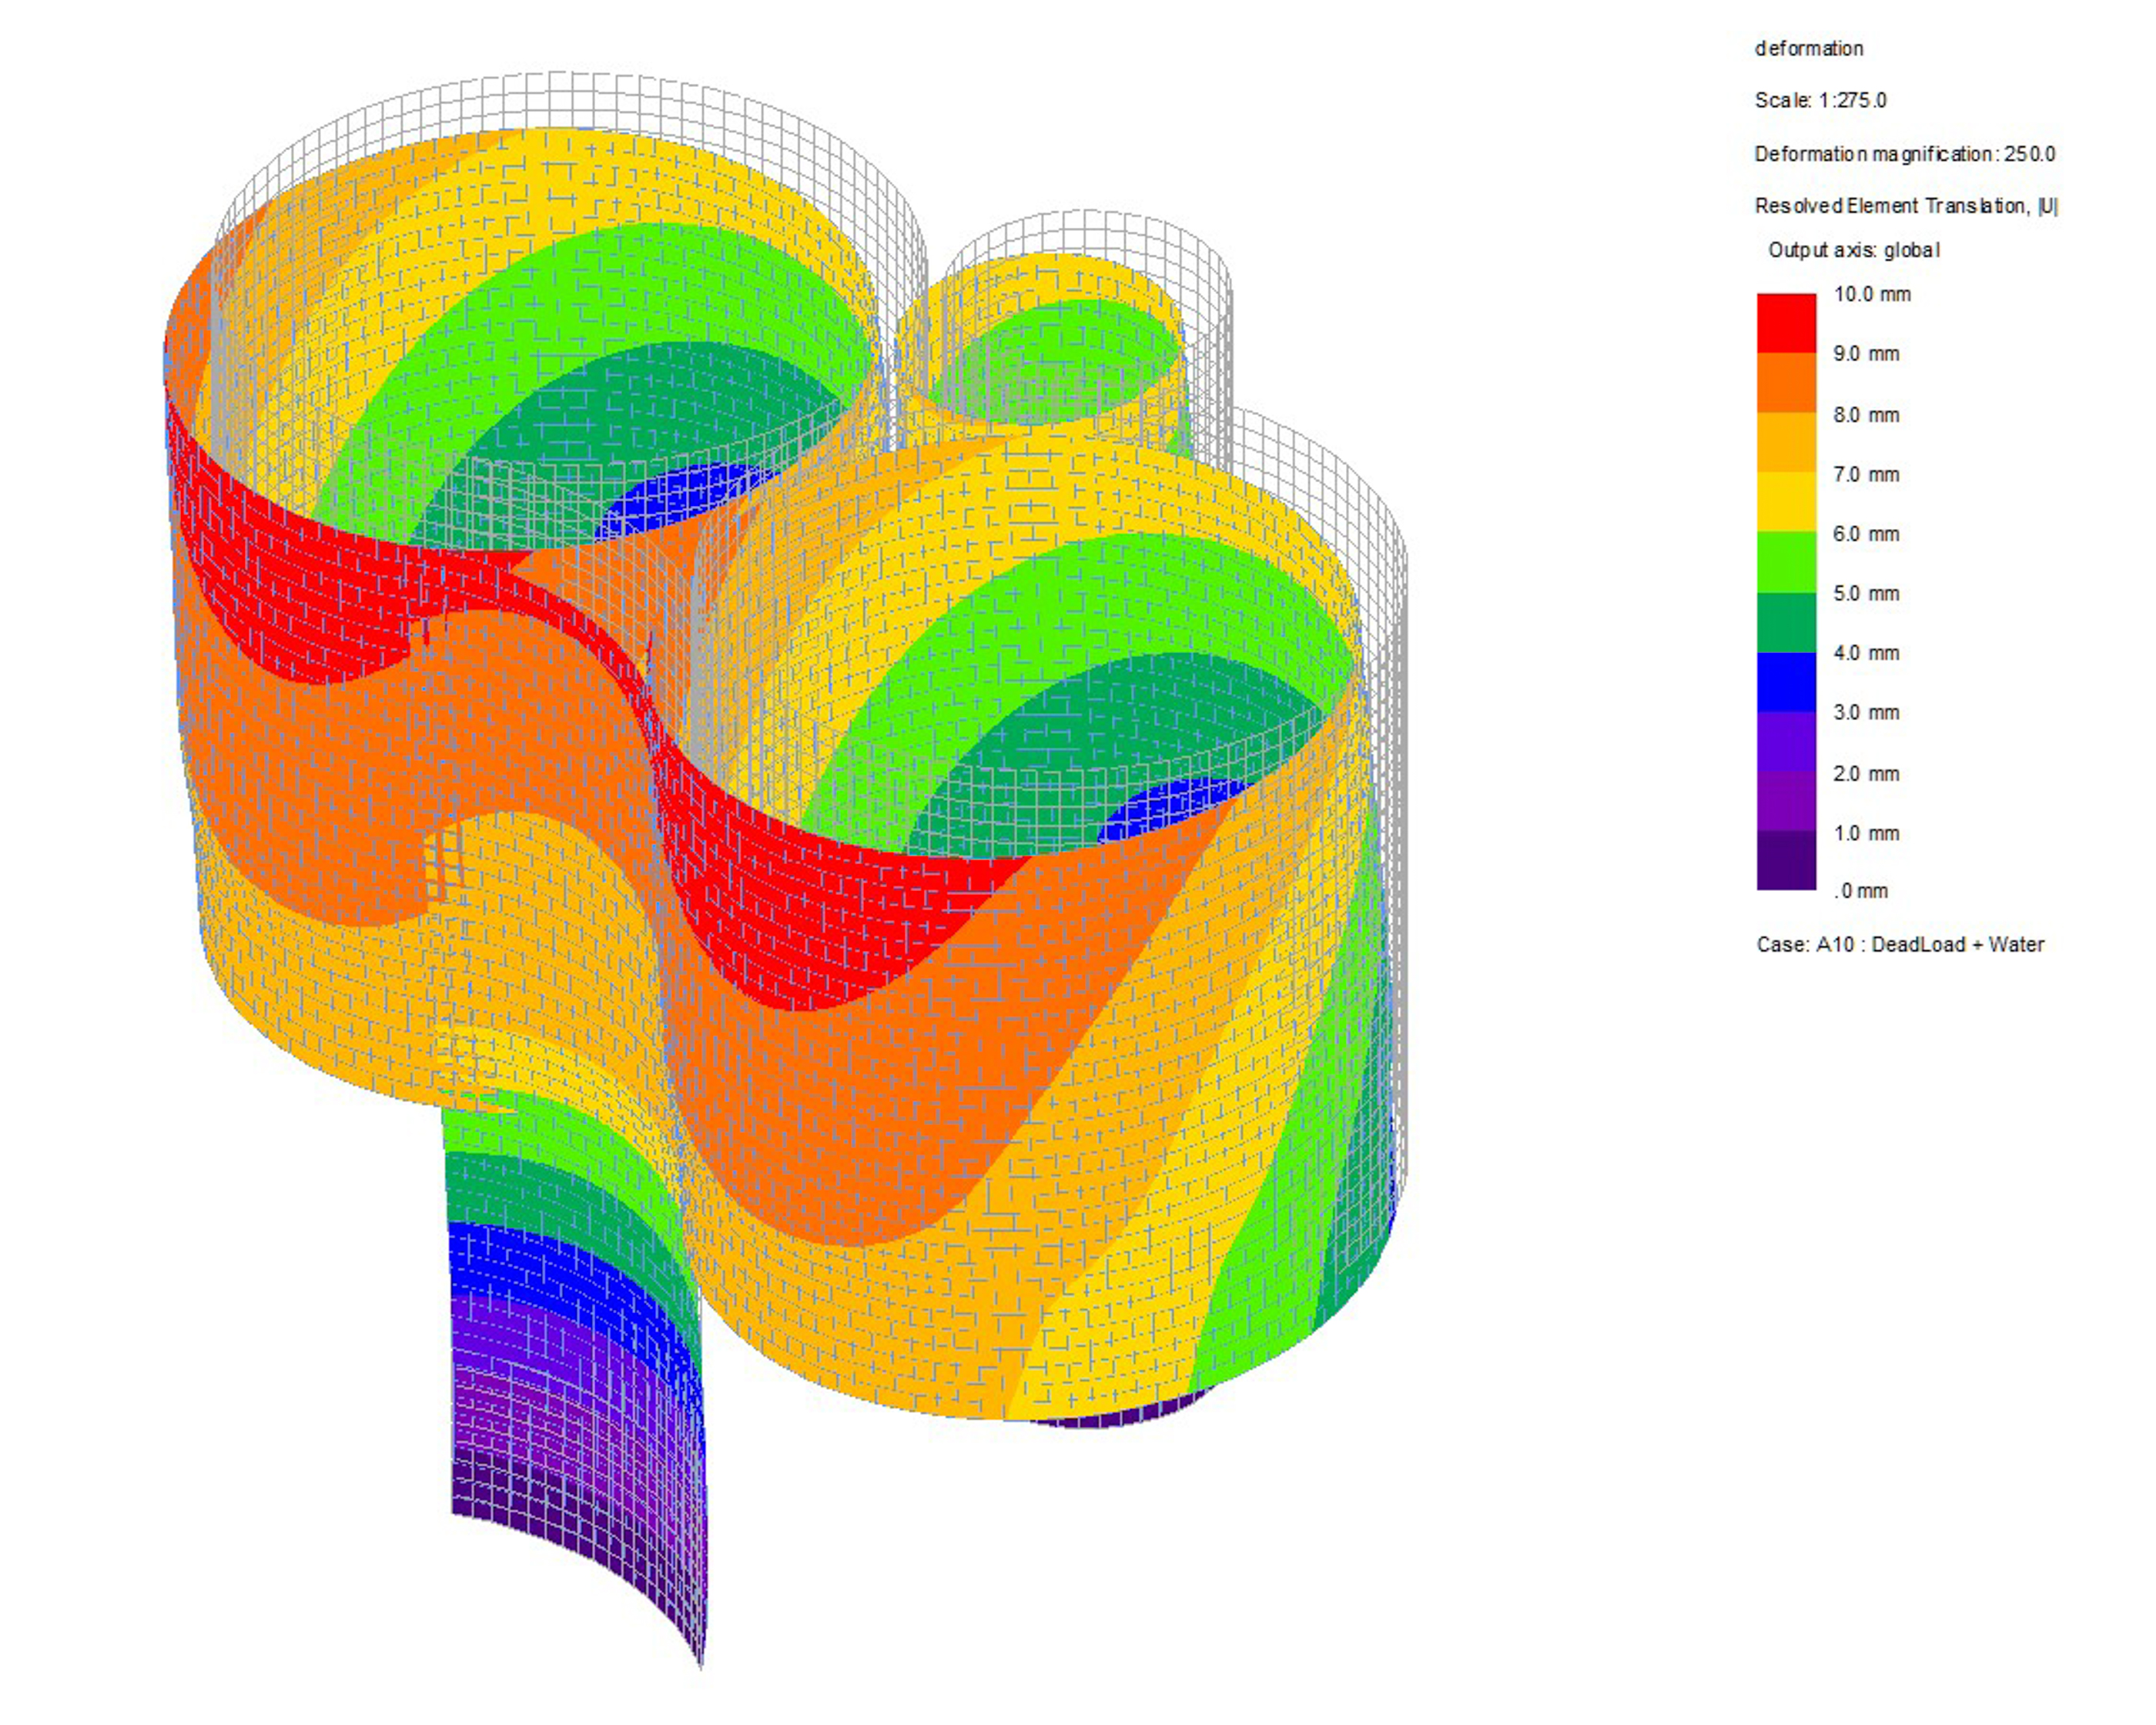Click the darkest purple 1.0 mm legend swatch
Image resolution: width=2156 pixels, height=1725 pixels.
[x=1786, y=860]
